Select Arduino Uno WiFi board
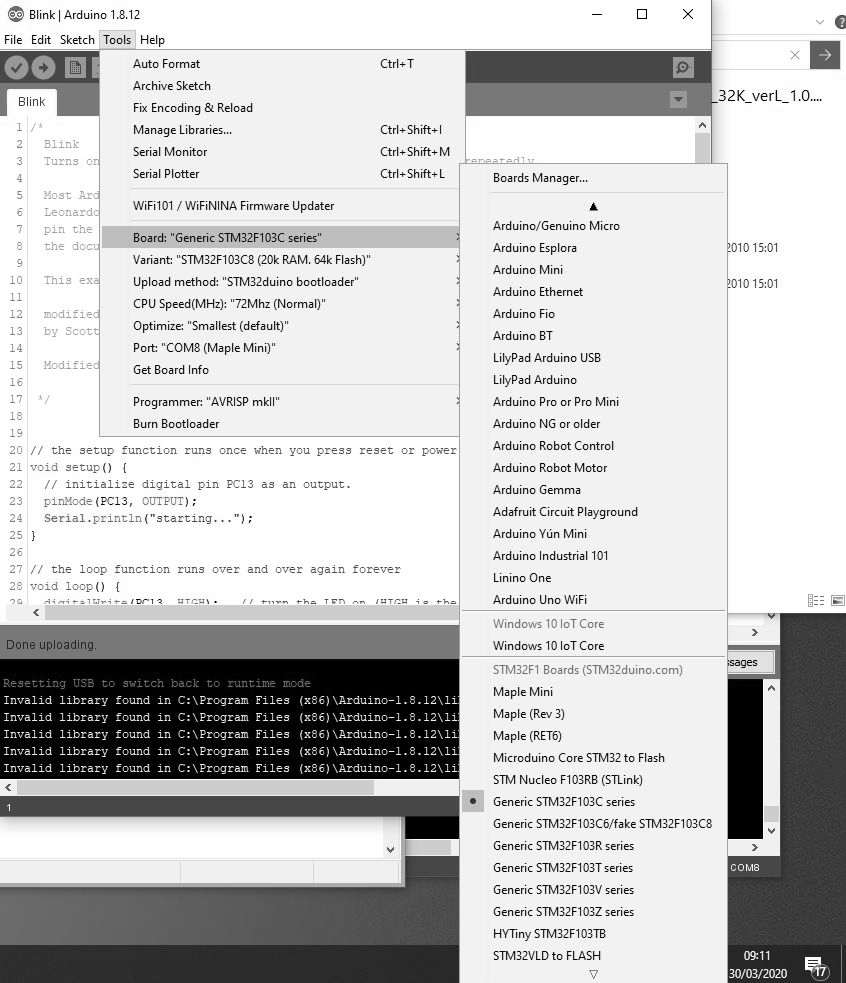This screenshot has height=983, width=846. click(593, 599)
